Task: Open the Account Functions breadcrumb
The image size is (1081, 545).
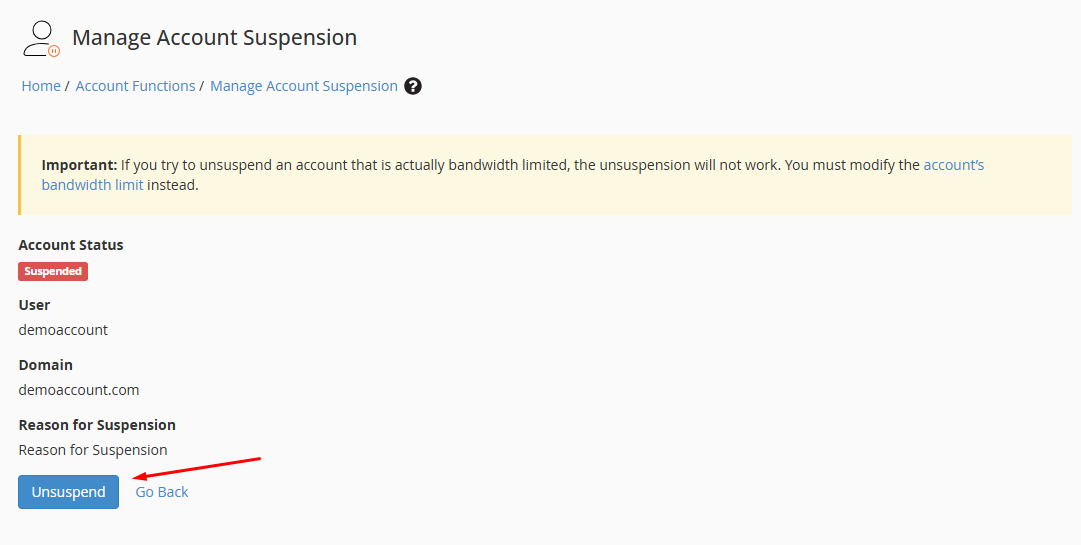Action: click(x=135, y=86)
